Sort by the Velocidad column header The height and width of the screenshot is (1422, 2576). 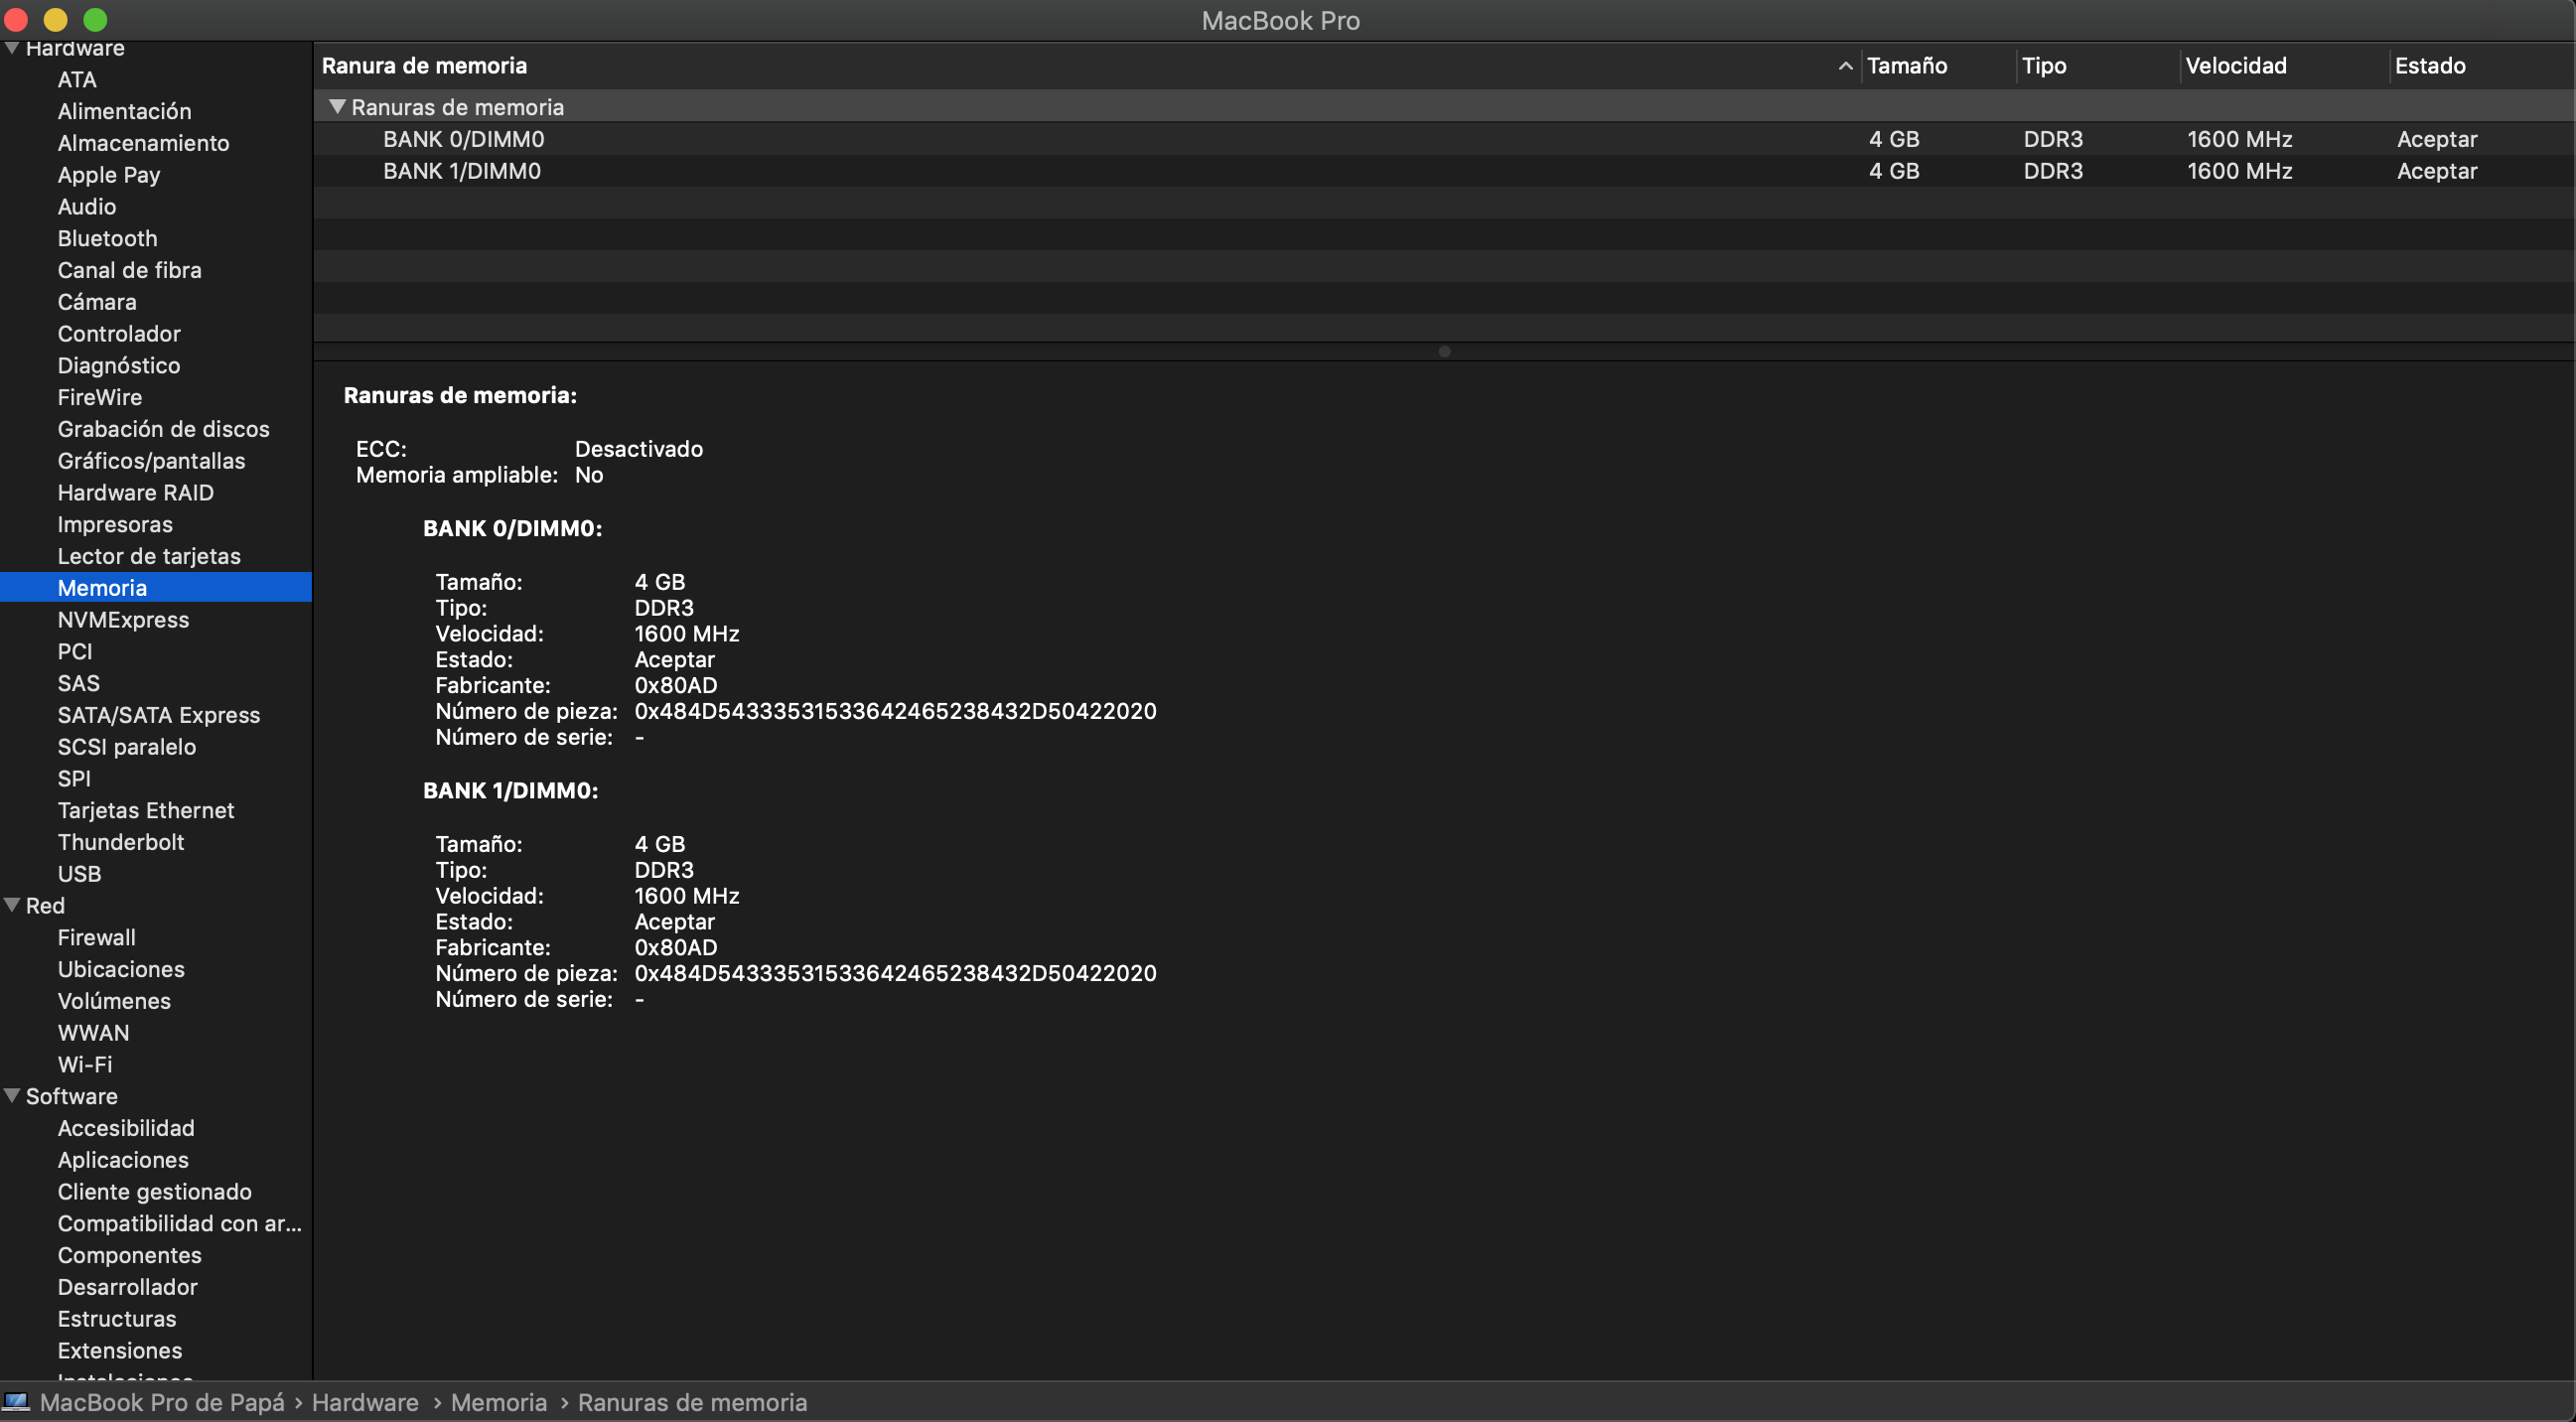pyautogui.click(x=2235, y=66)
